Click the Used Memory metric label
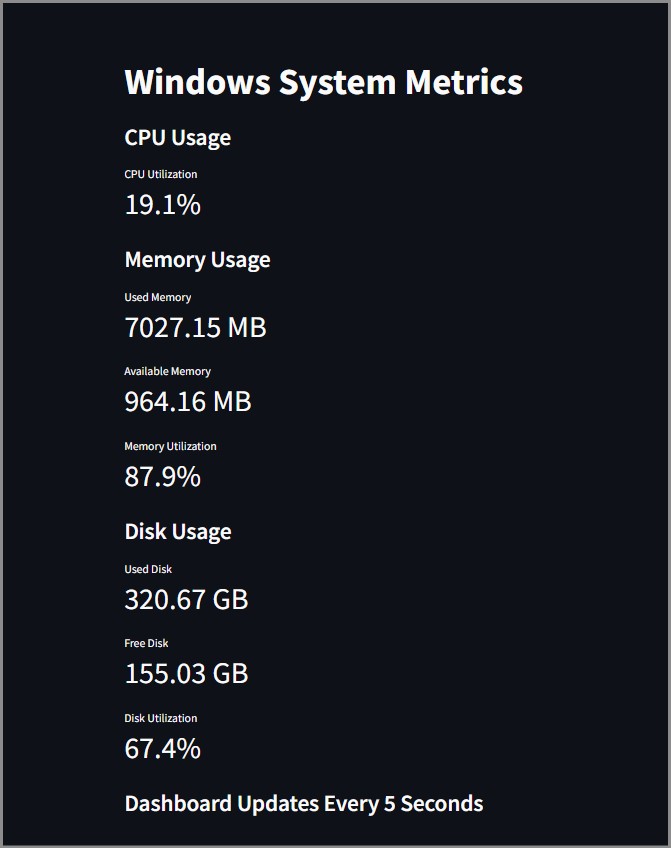This screenshot has width=671, height=848. 157,297
